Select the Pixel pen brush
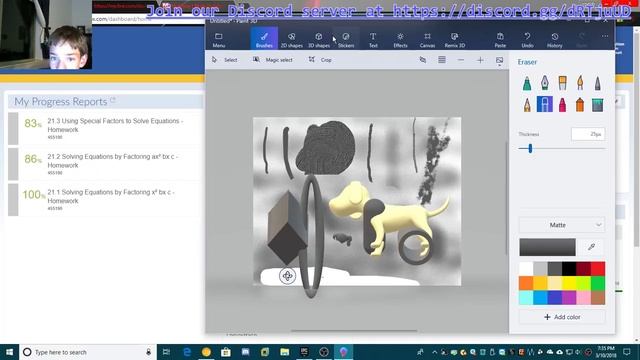 [x=598, y=83]
